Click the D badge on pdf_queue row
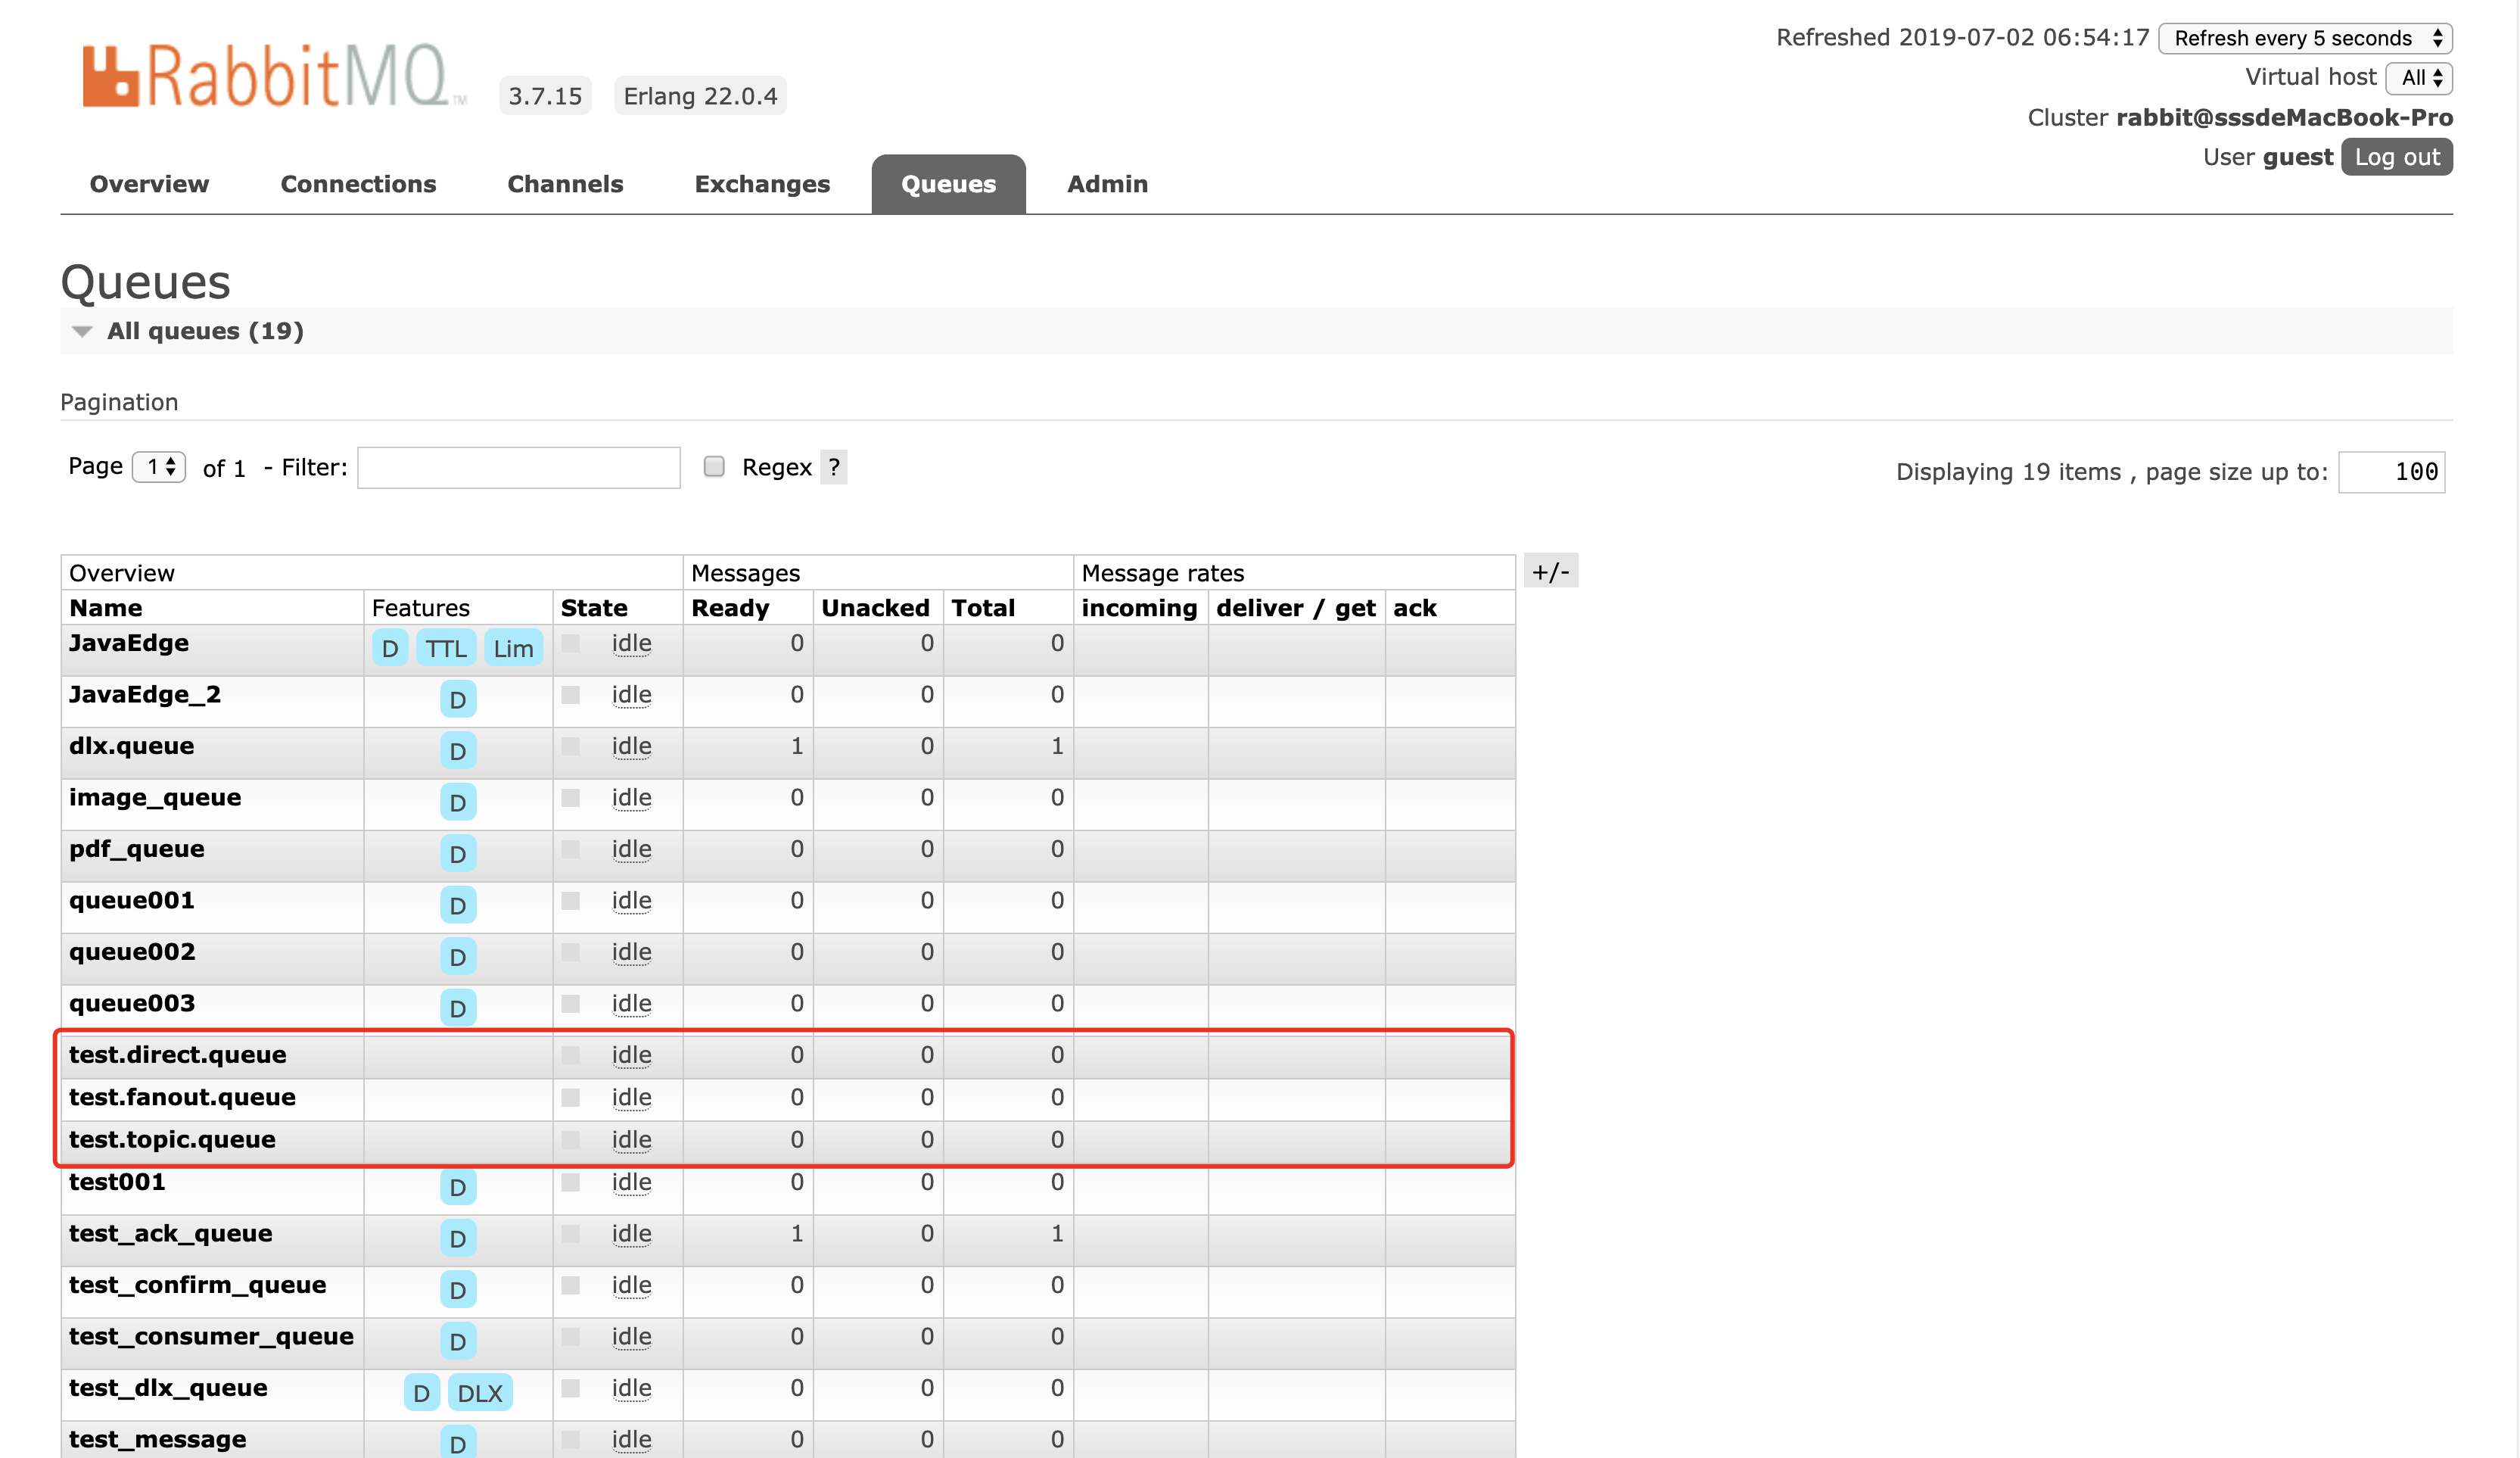 (457, 853)
